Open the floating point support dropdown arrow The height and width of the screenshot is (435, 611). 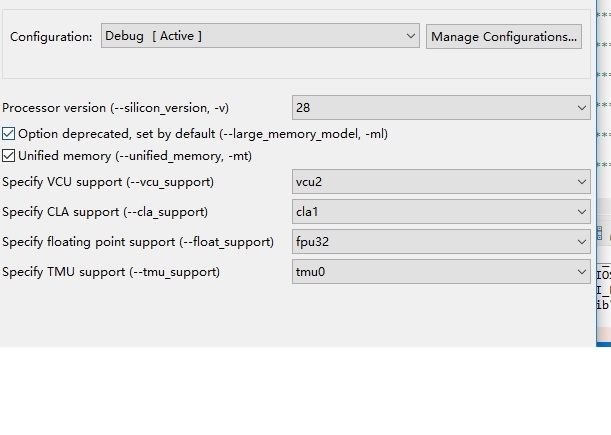pos(582,242)
